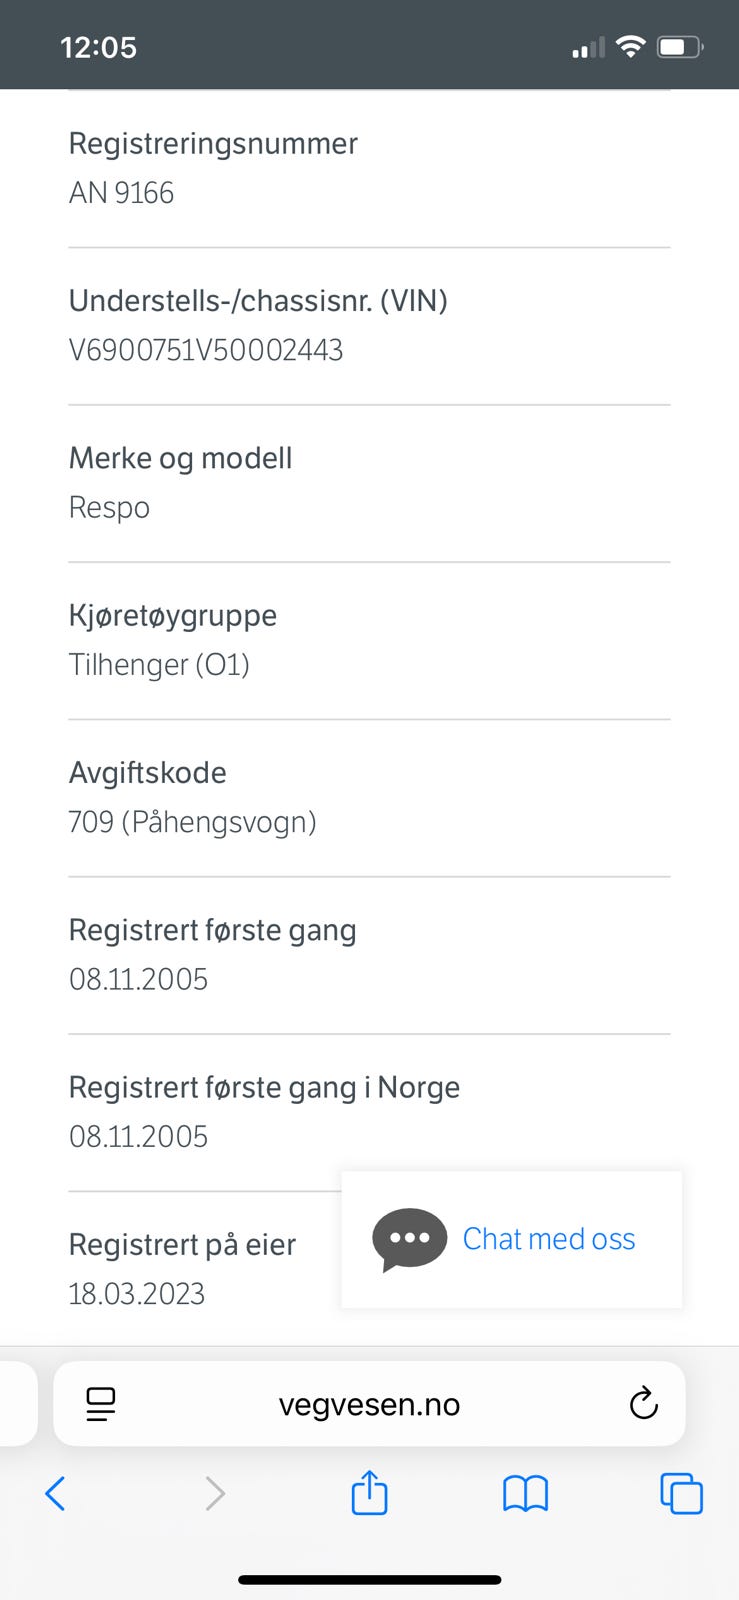Tap the Safari forward arrow
739x1600 pixels.
pos(214,1494)
